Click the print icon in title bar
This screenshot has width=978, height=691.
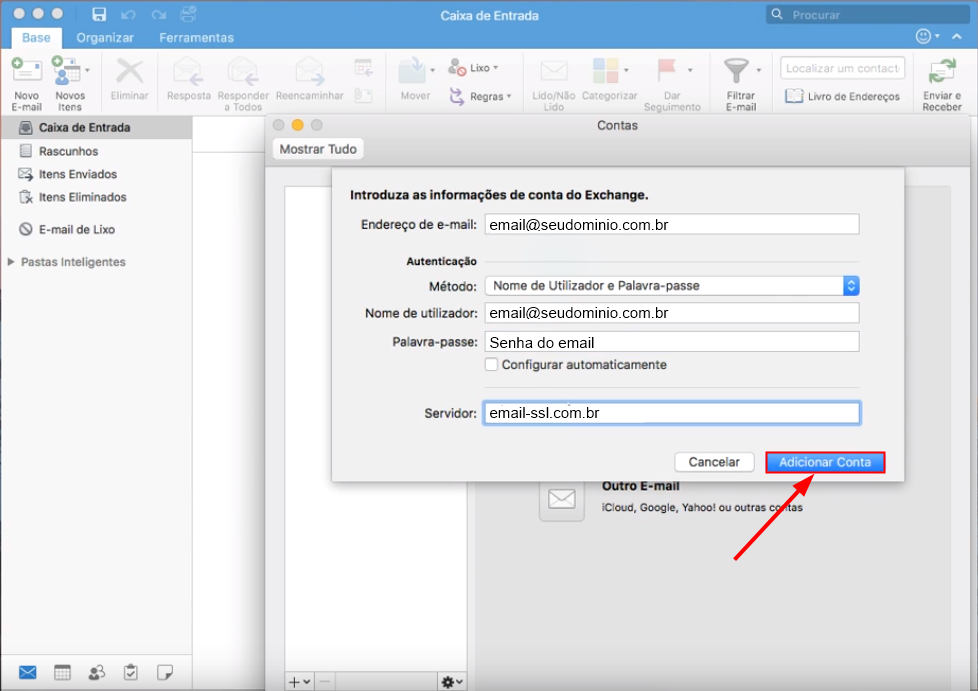(188, 14)
